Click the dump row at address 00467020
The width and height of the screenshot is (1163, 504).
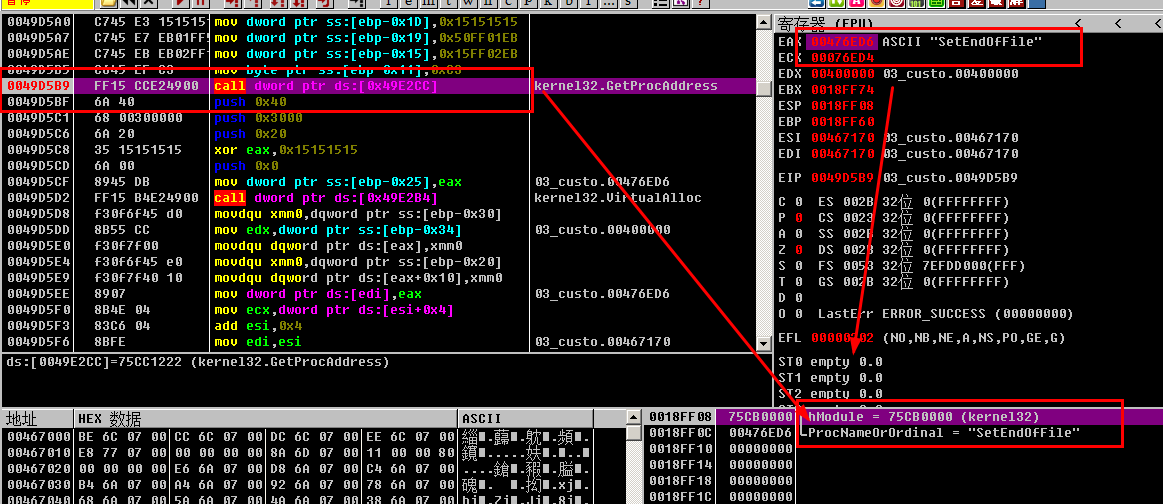pyautogui.click(x=312, y=468)
